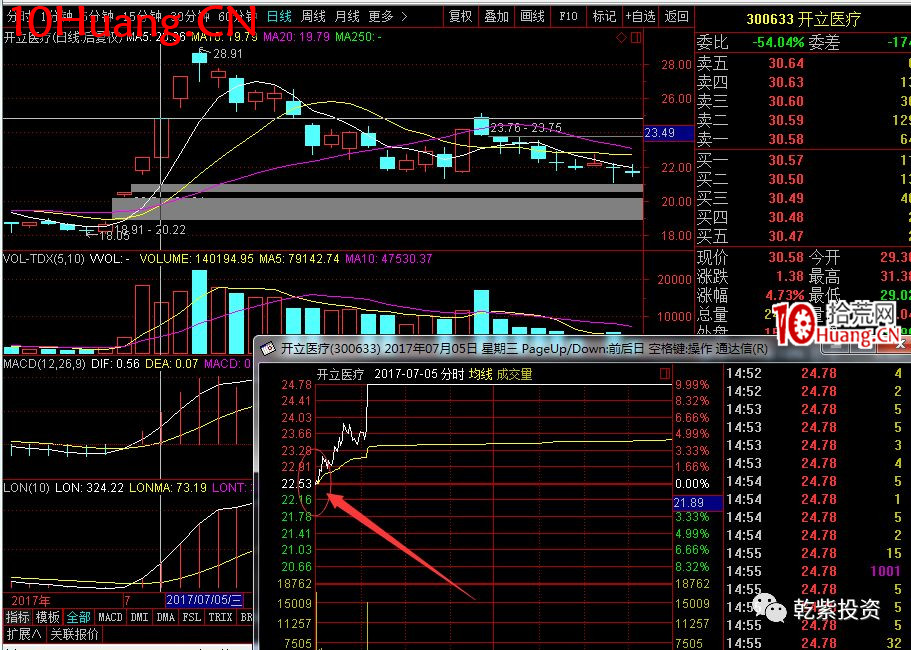Click the 买五 30.47 bid row
Image resolution: width=911 pixels, height=650 pixels.
click(x=804, y=236)
